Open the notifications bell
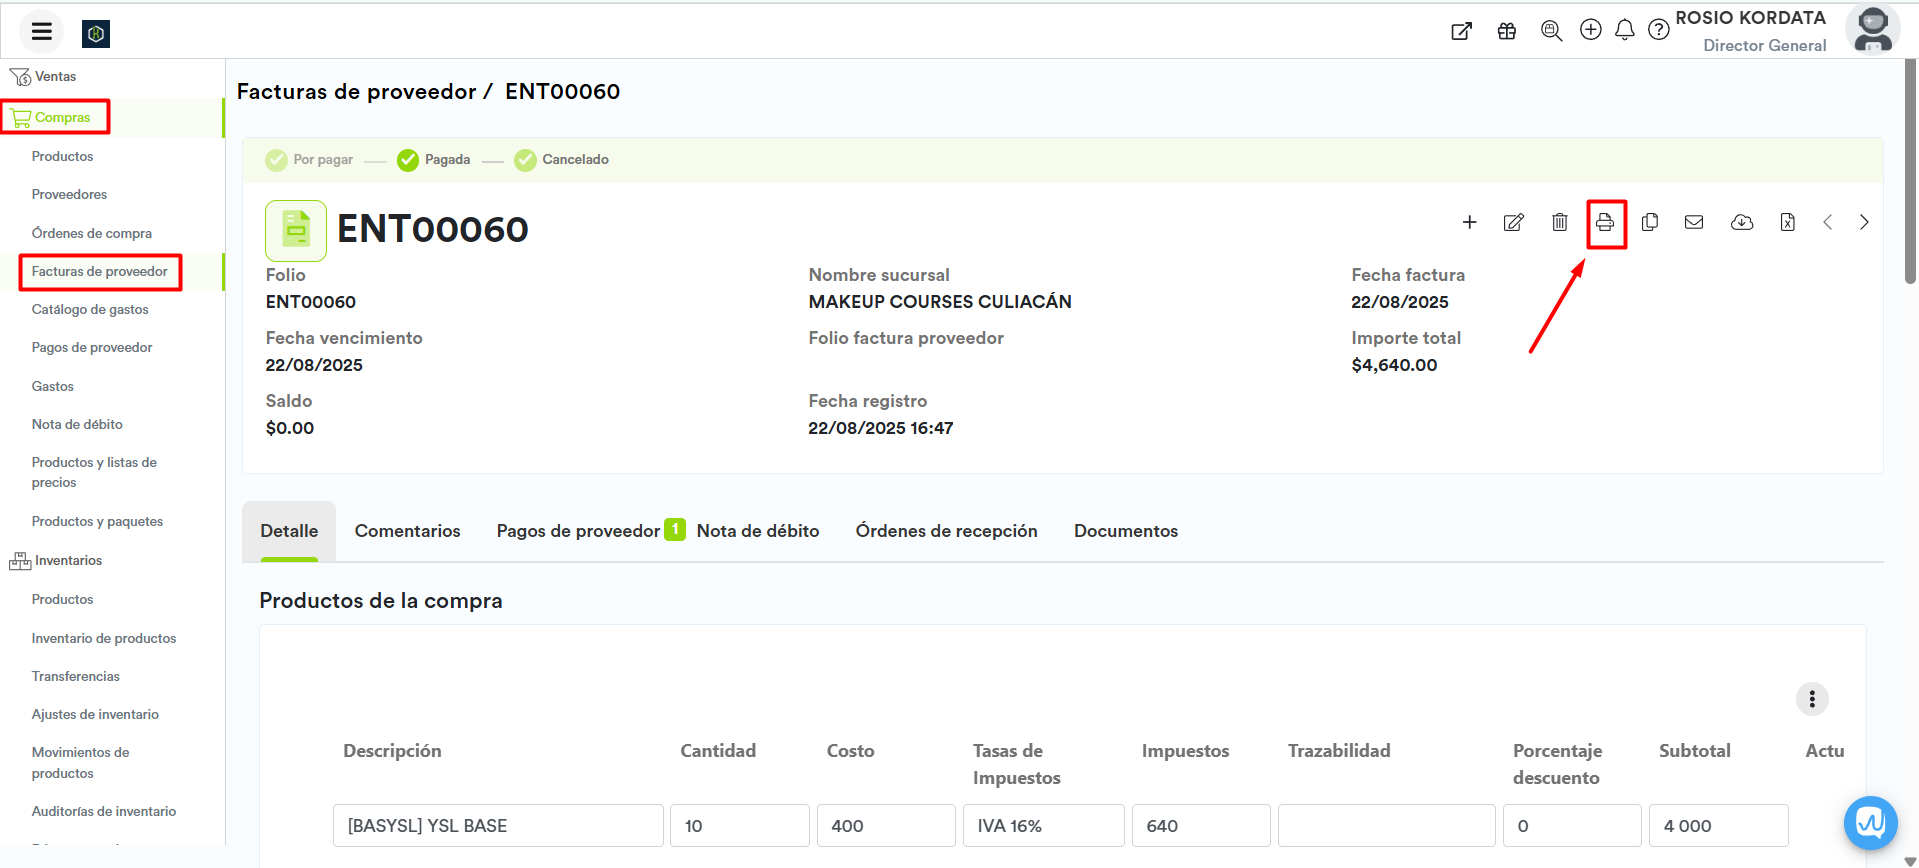 [1624, 30]
